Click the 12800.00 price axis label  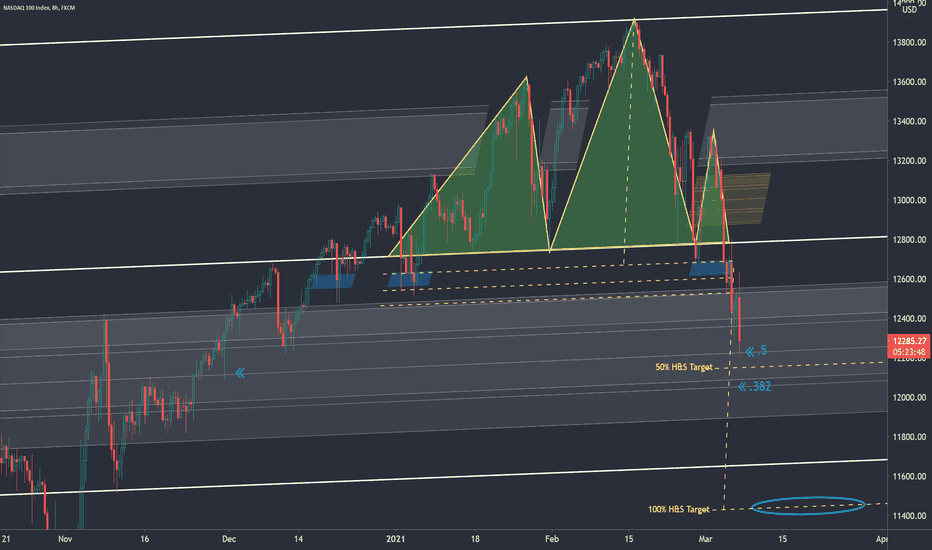tap(909, 239)
